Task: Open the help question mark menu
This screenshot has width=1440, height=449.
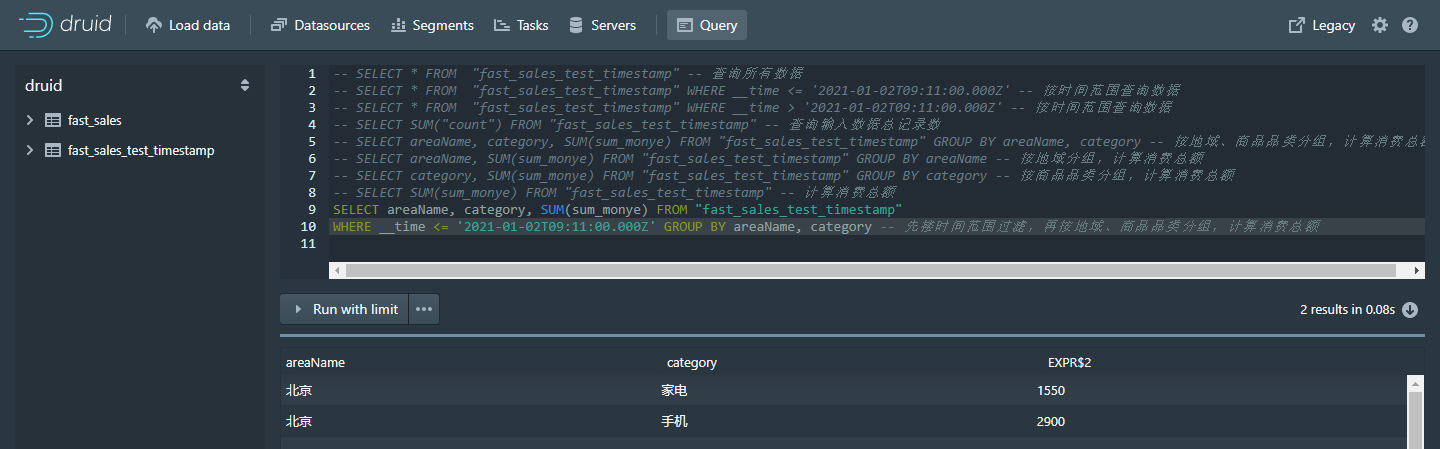Action: (1410, 25)
